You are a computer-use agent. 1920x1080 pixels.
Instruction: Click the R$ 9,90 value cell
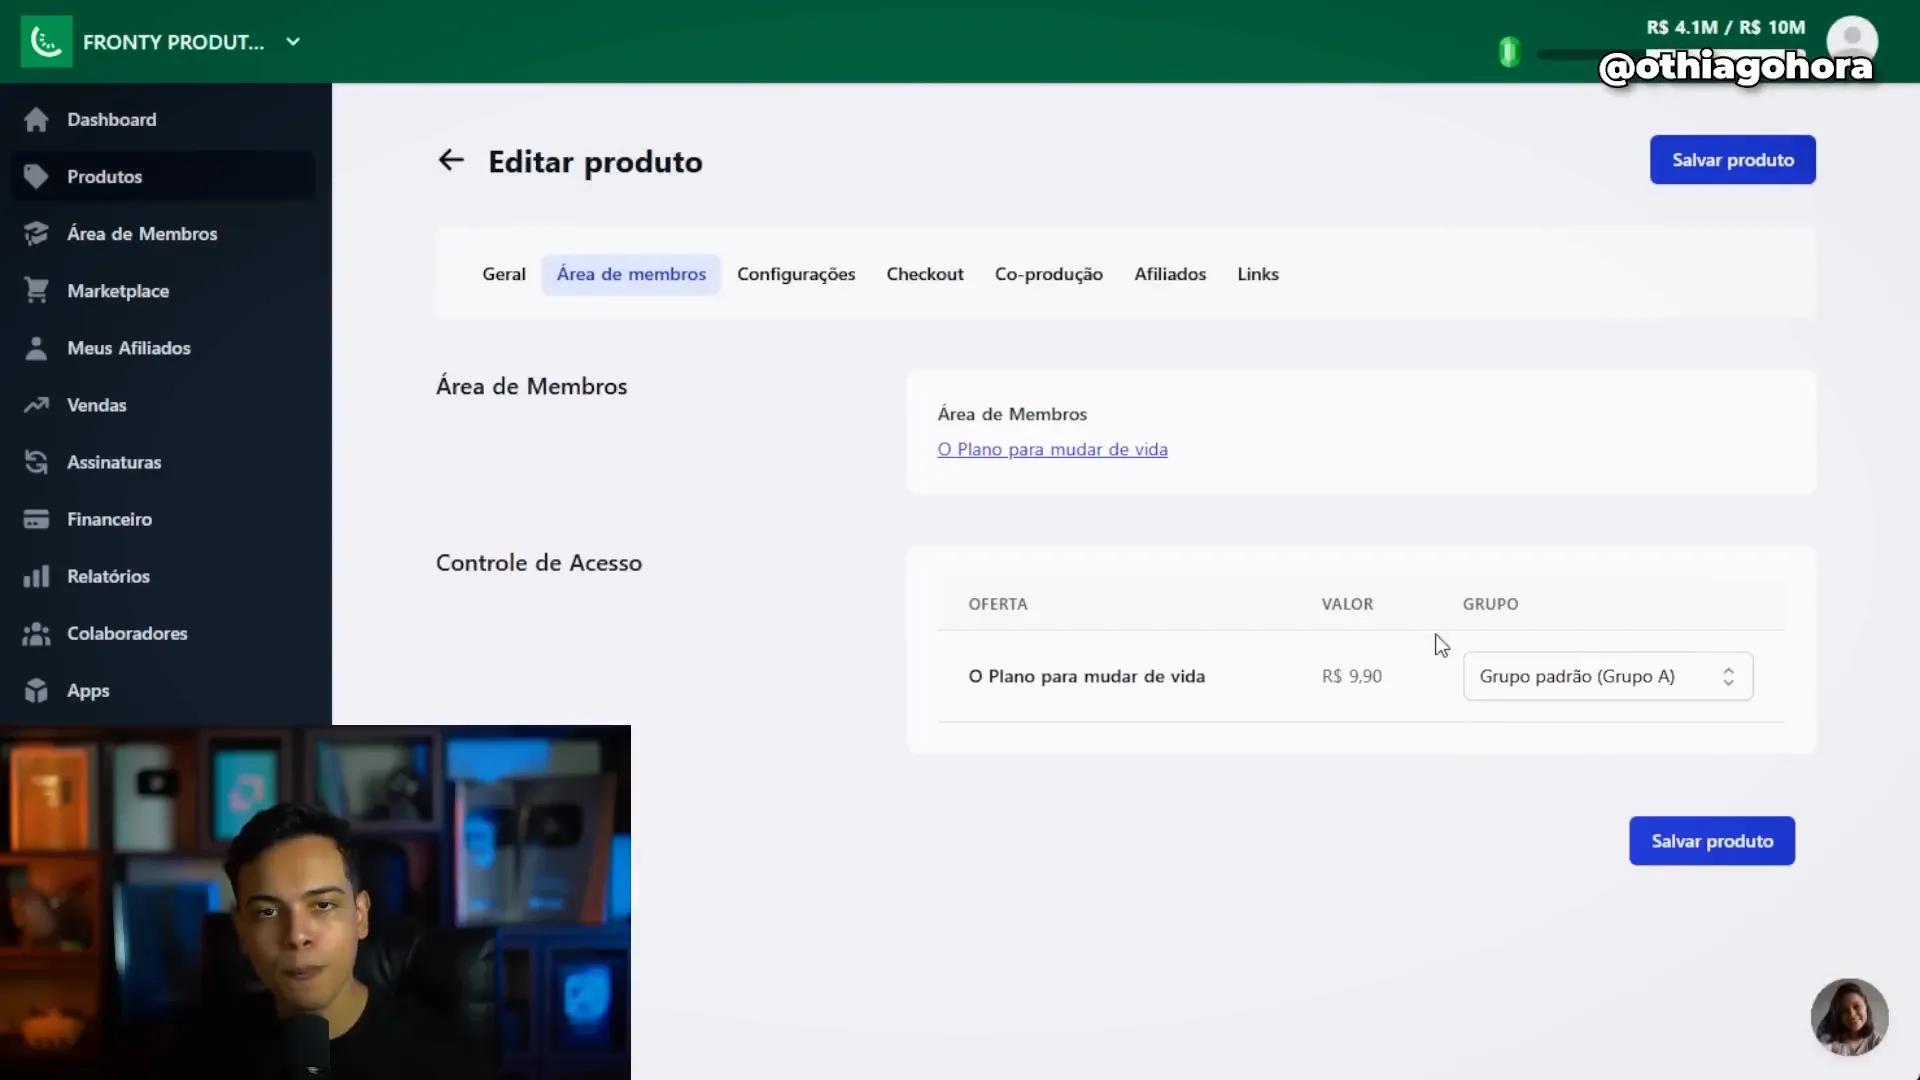[1351, 676]
